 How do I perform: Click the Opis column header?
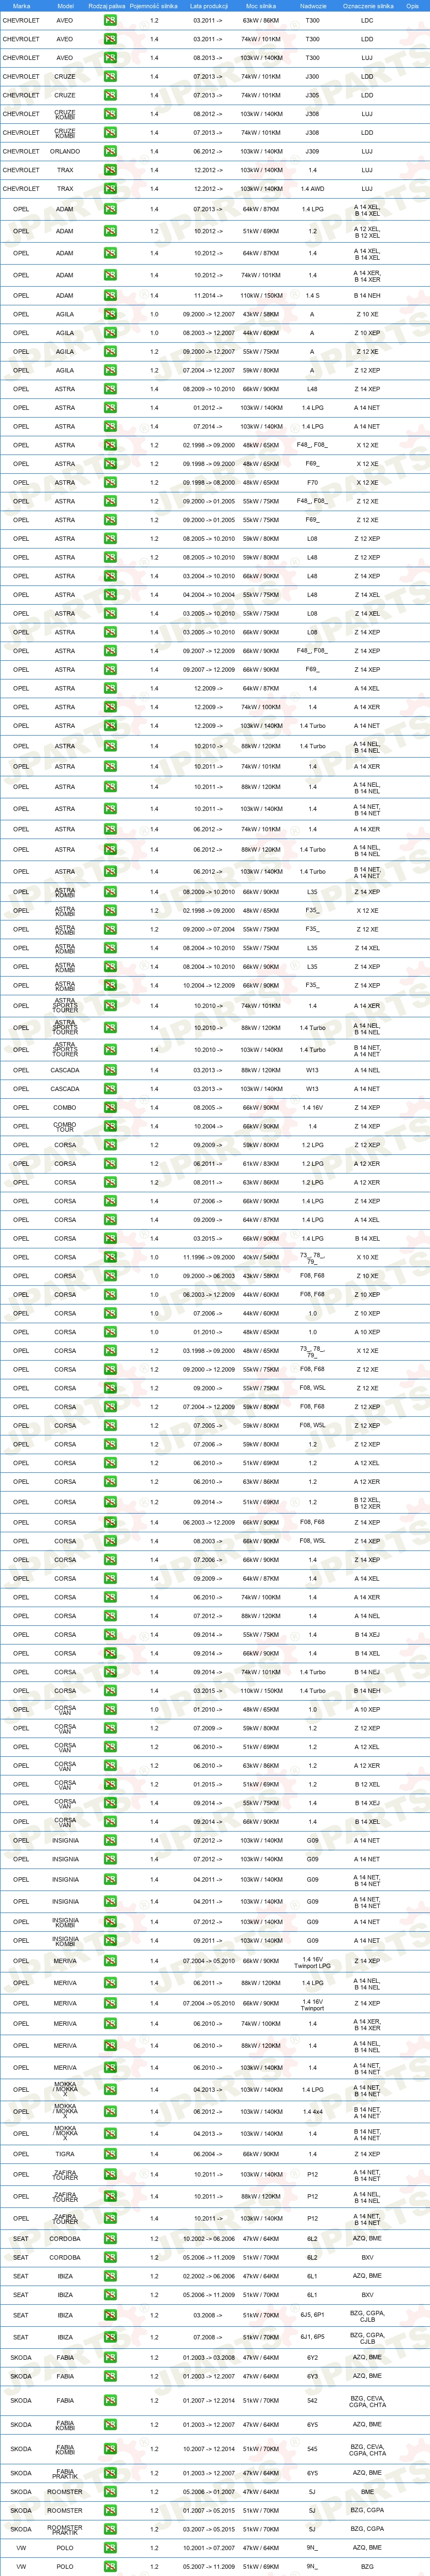pyautogui.click(x=413, y=6)
